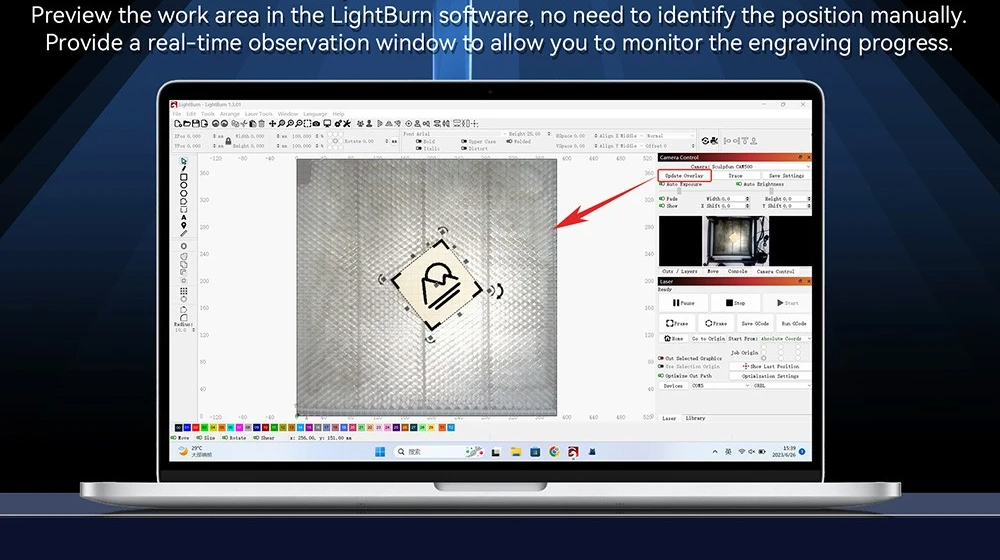
Task: Click the Delete trash can icon
Action: click(261, 124)
